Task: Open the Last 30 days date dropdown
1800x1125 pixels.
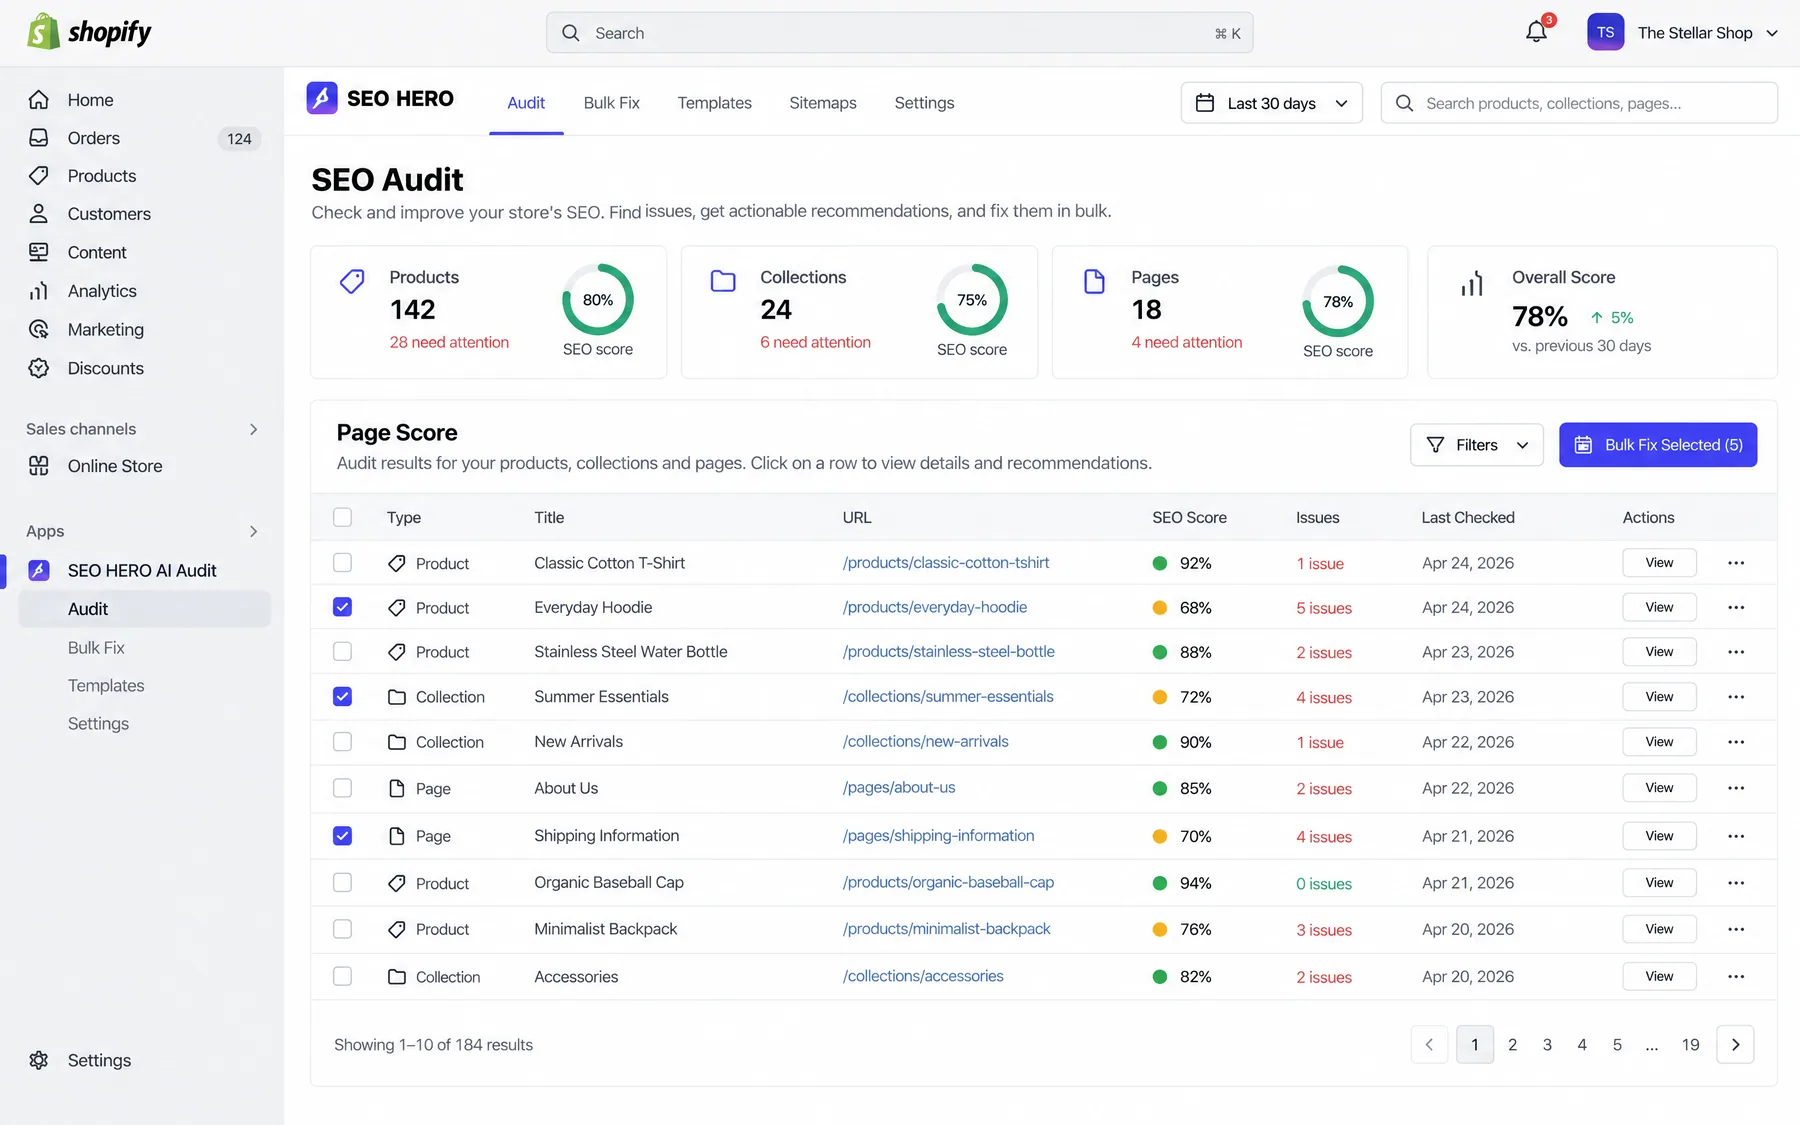Action: coord(1271,103)
